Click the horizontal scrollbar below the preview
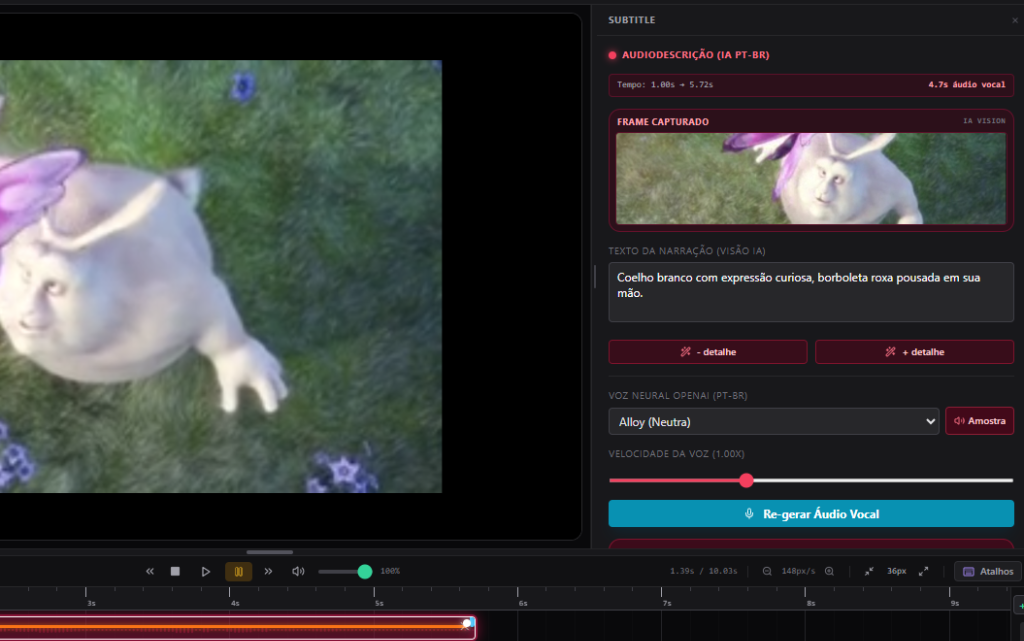Viewport: 1024px width, 641px height. tap(270, 552)
